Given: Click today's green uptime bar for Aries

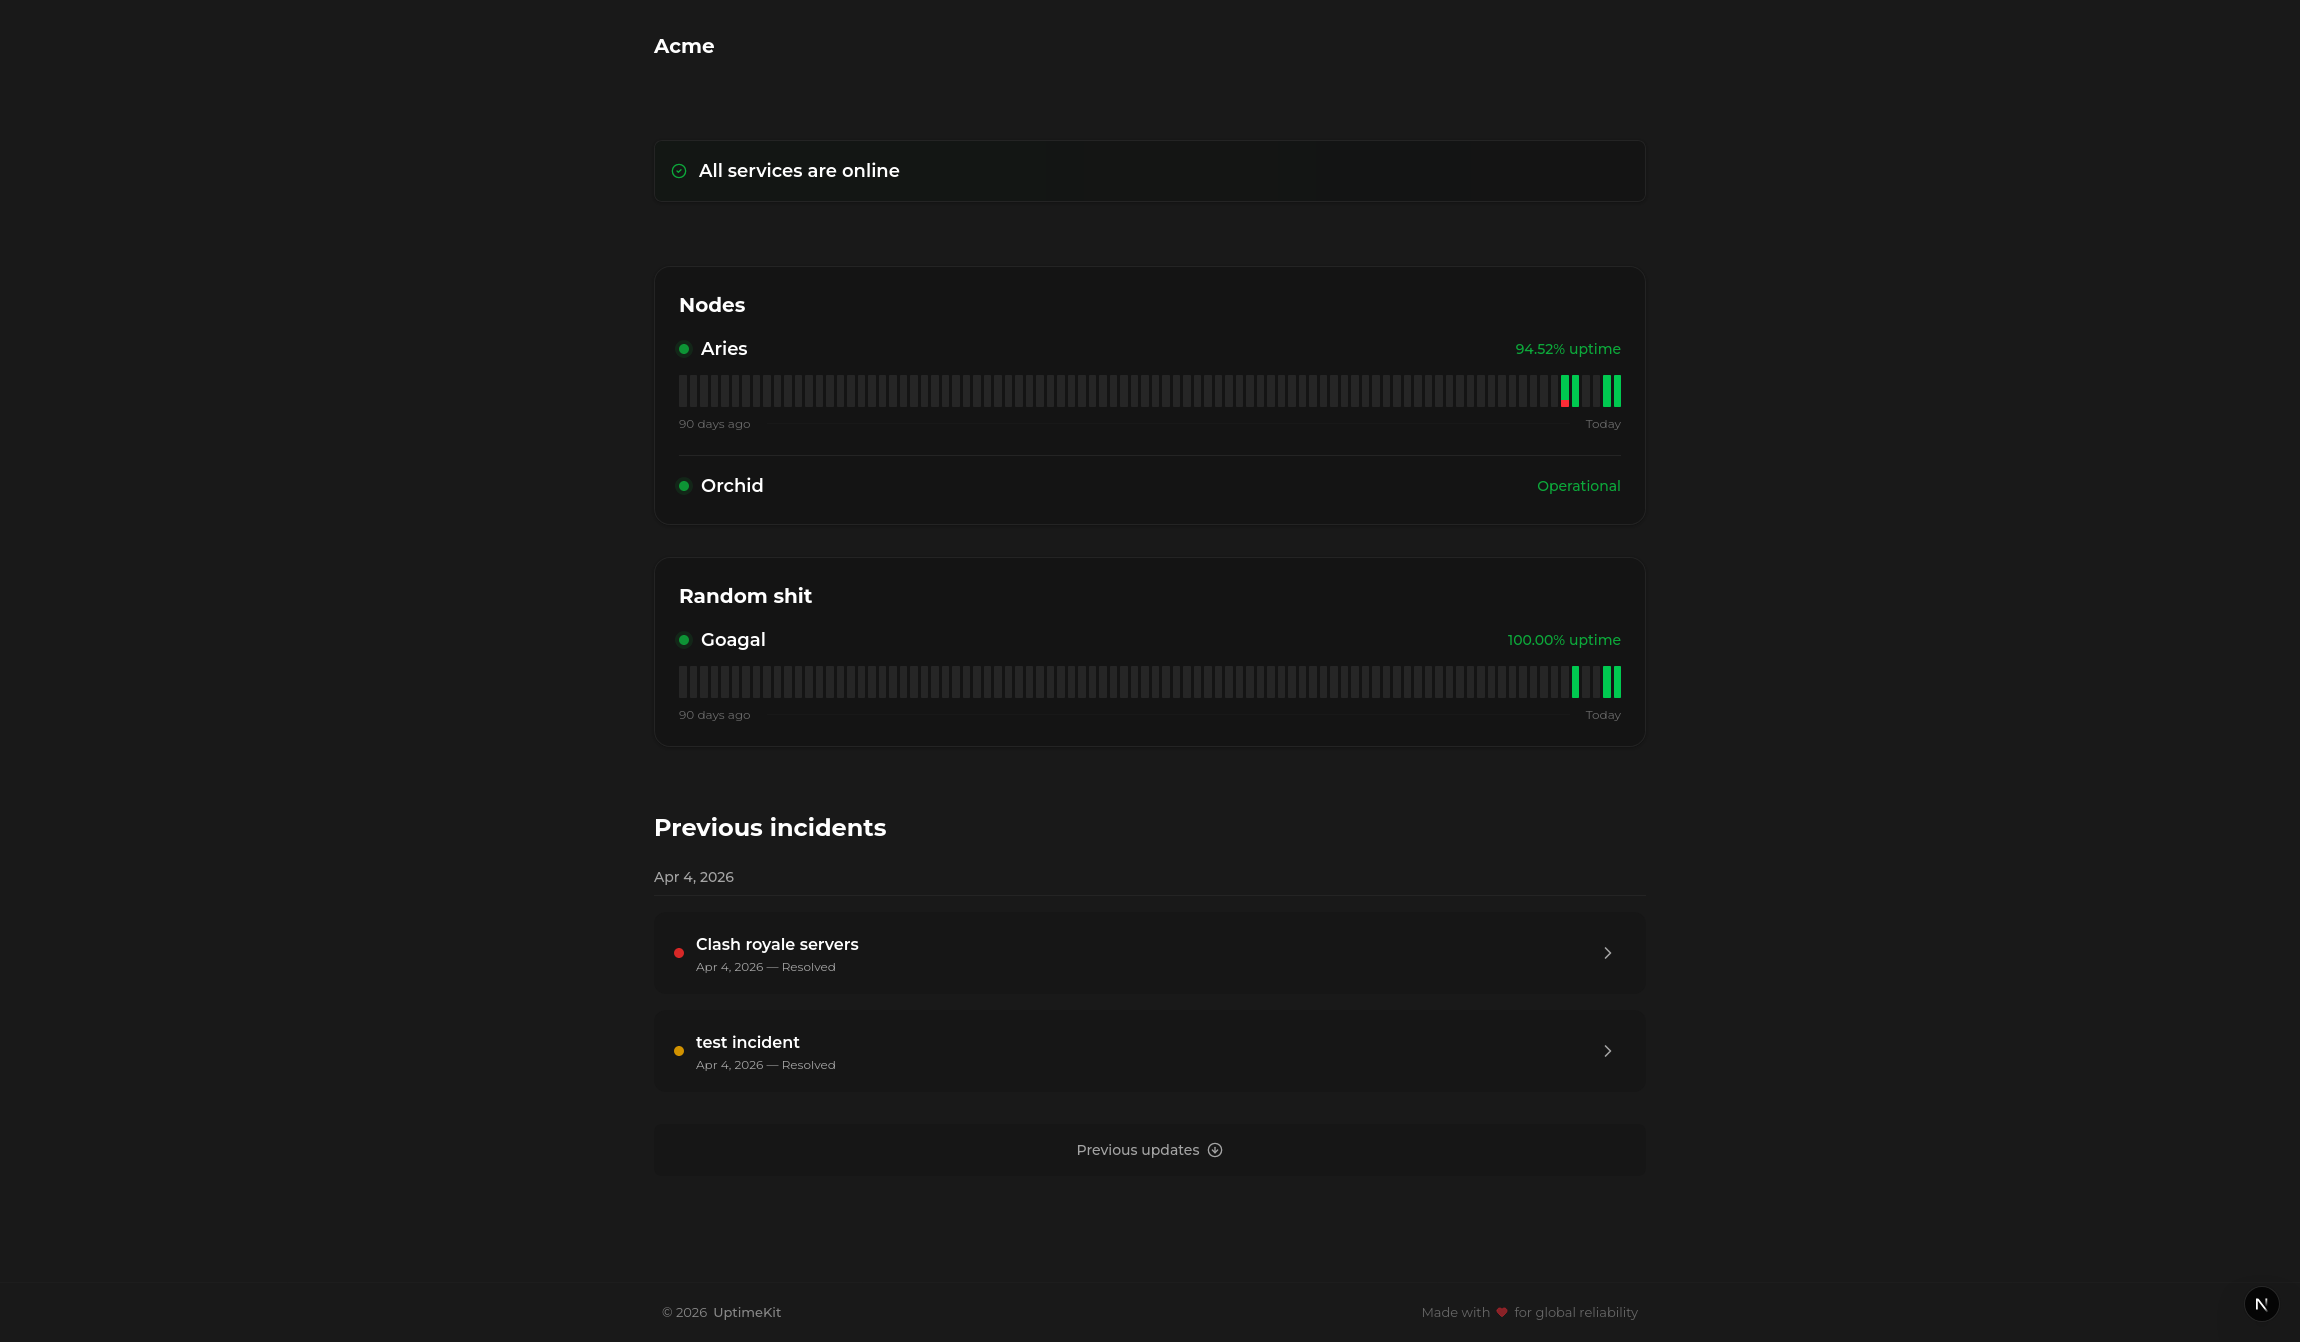Looking at the screenshot, I should click(1617, 391).
